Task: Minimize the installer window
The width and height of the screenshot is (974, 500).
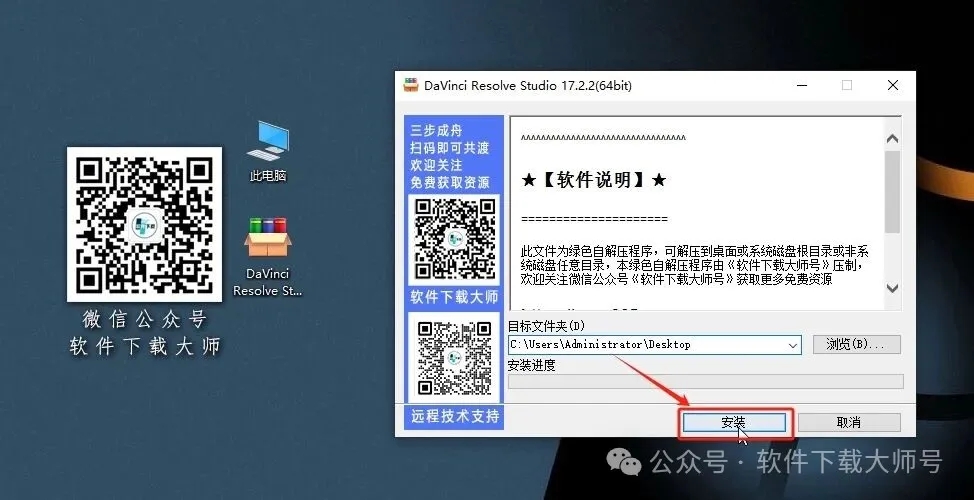Action: [x=802, y=85]
